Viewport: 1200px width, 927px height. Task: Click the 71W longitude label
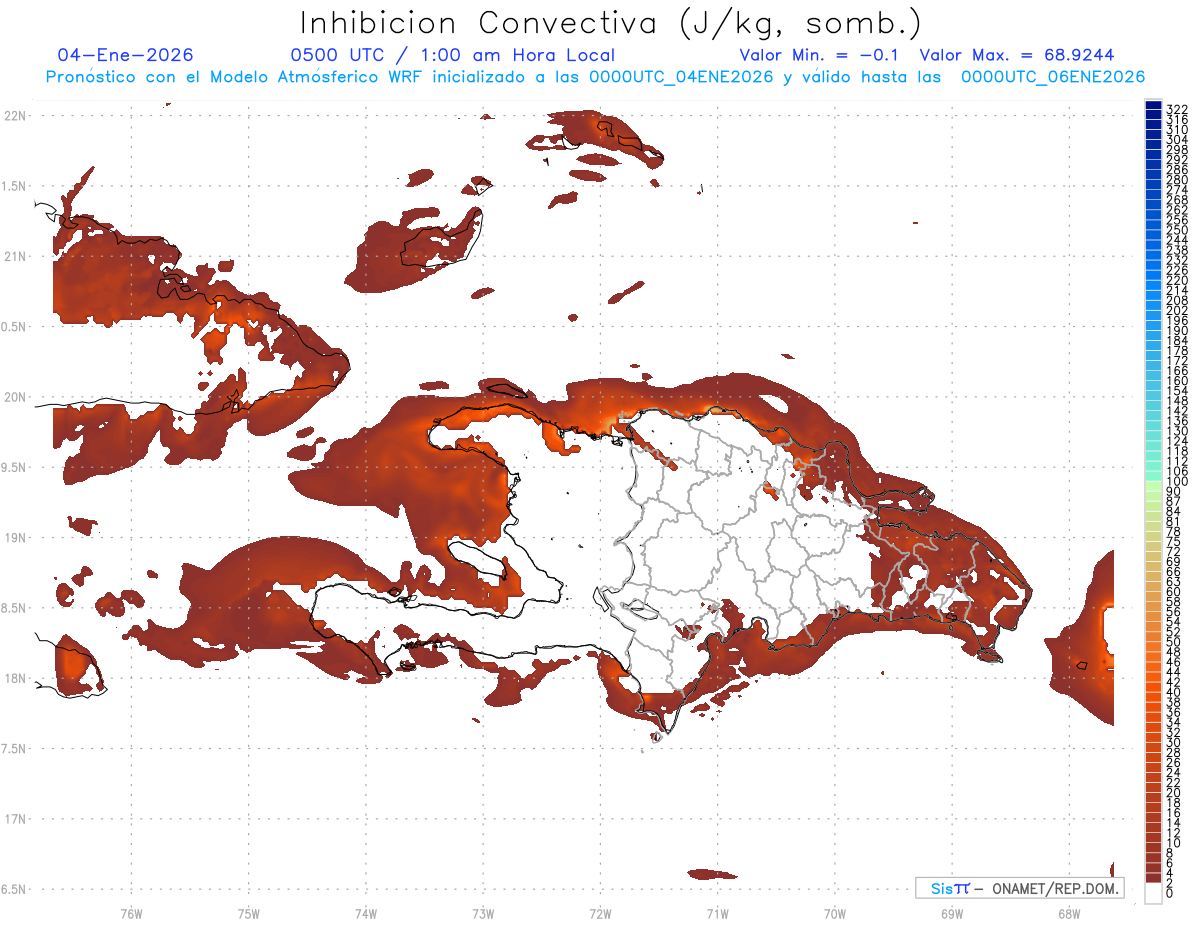(x=717, y=913)
